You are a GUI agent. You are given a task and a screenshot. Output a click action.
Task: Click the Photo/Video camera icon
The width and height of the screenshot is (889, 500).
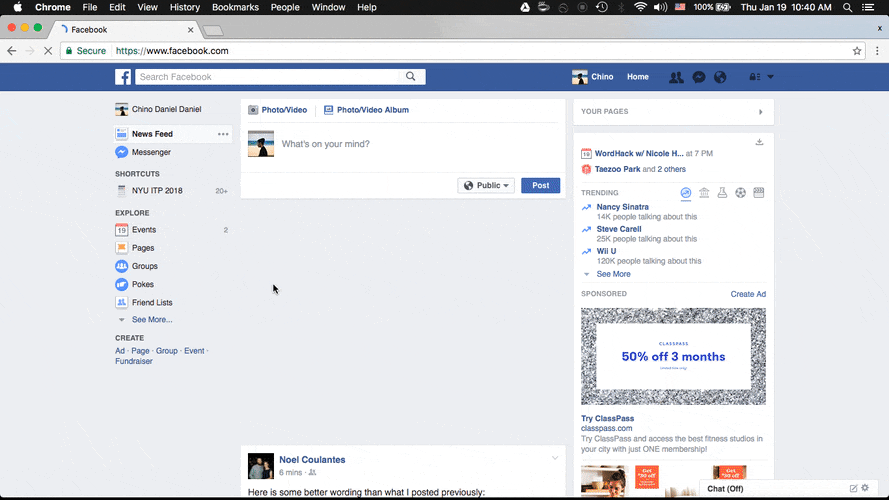[x=253, y=110]
